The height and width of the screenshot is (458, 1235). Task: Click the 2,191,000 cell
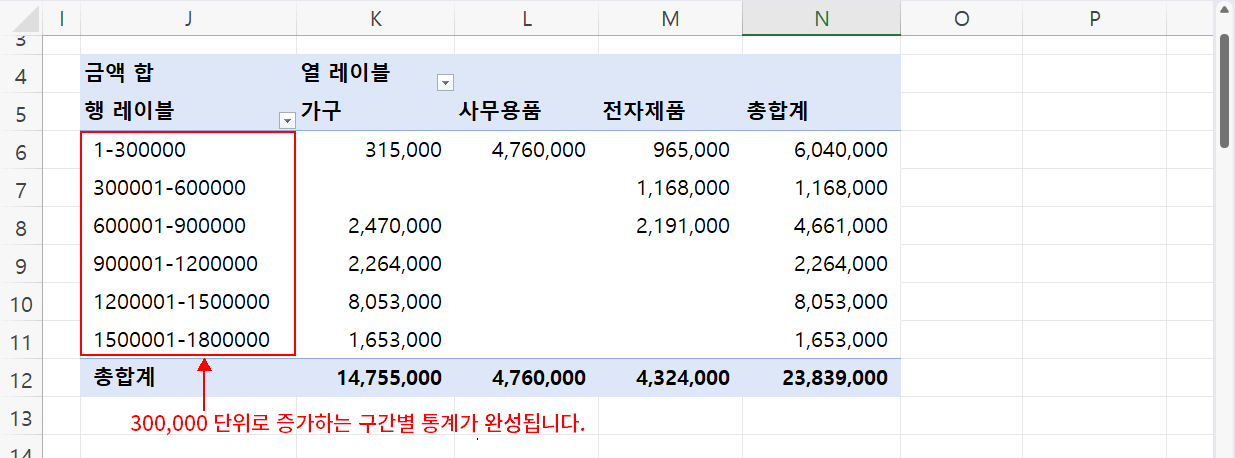tap(670, 225)
